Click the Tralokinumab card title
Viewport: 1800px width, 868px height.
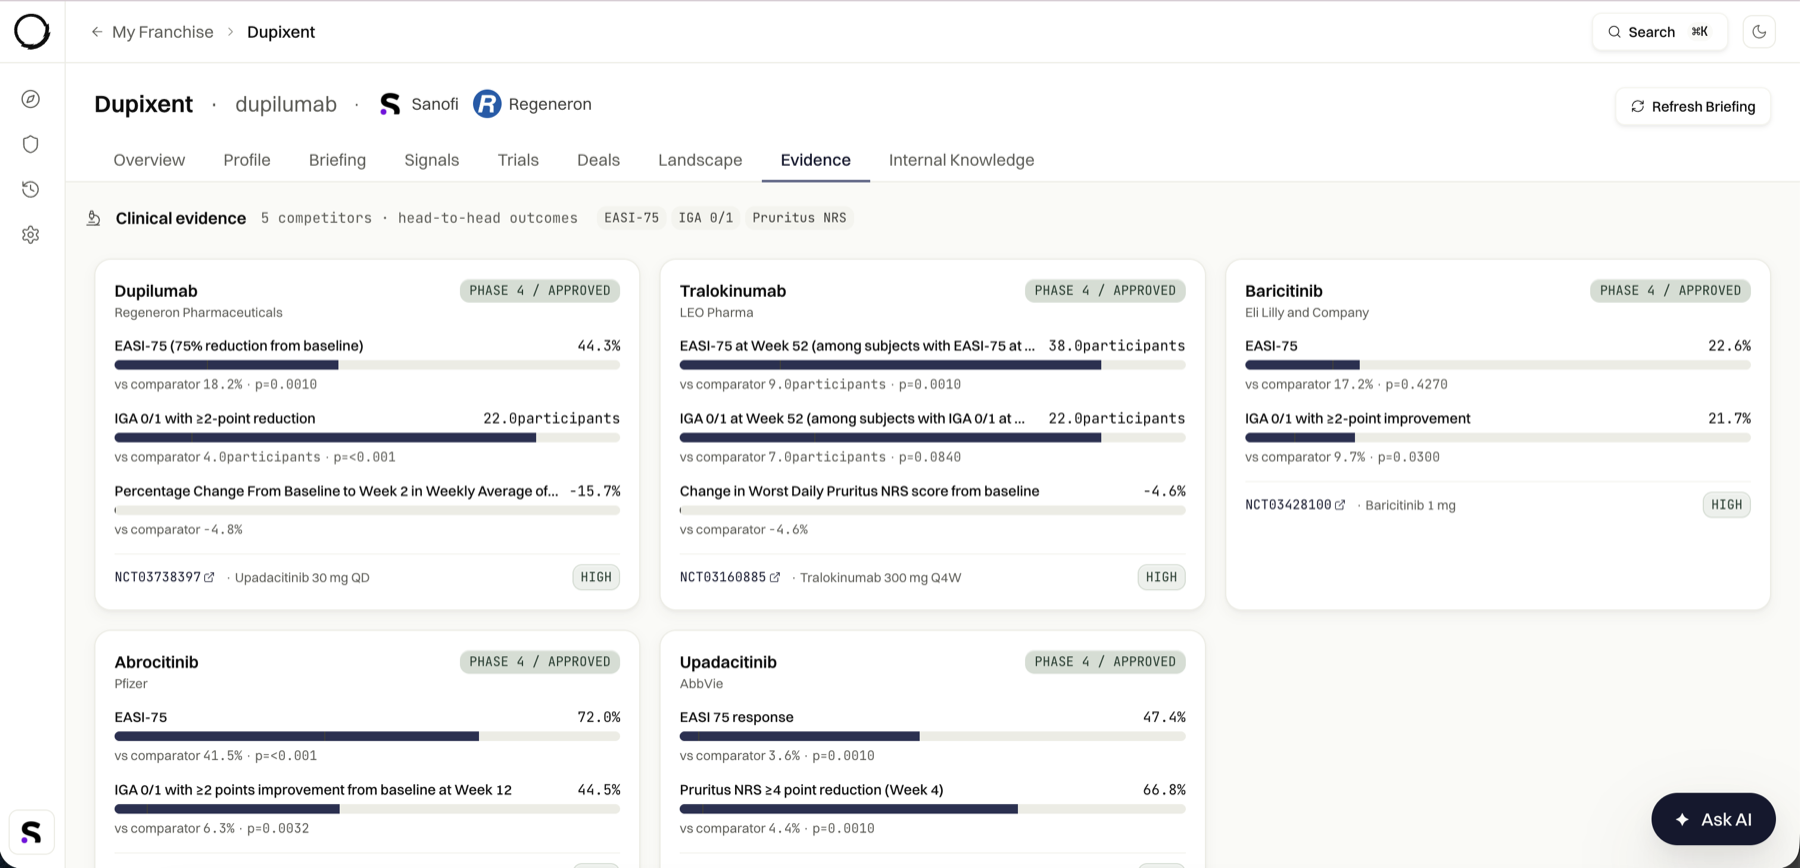(733, 291)
